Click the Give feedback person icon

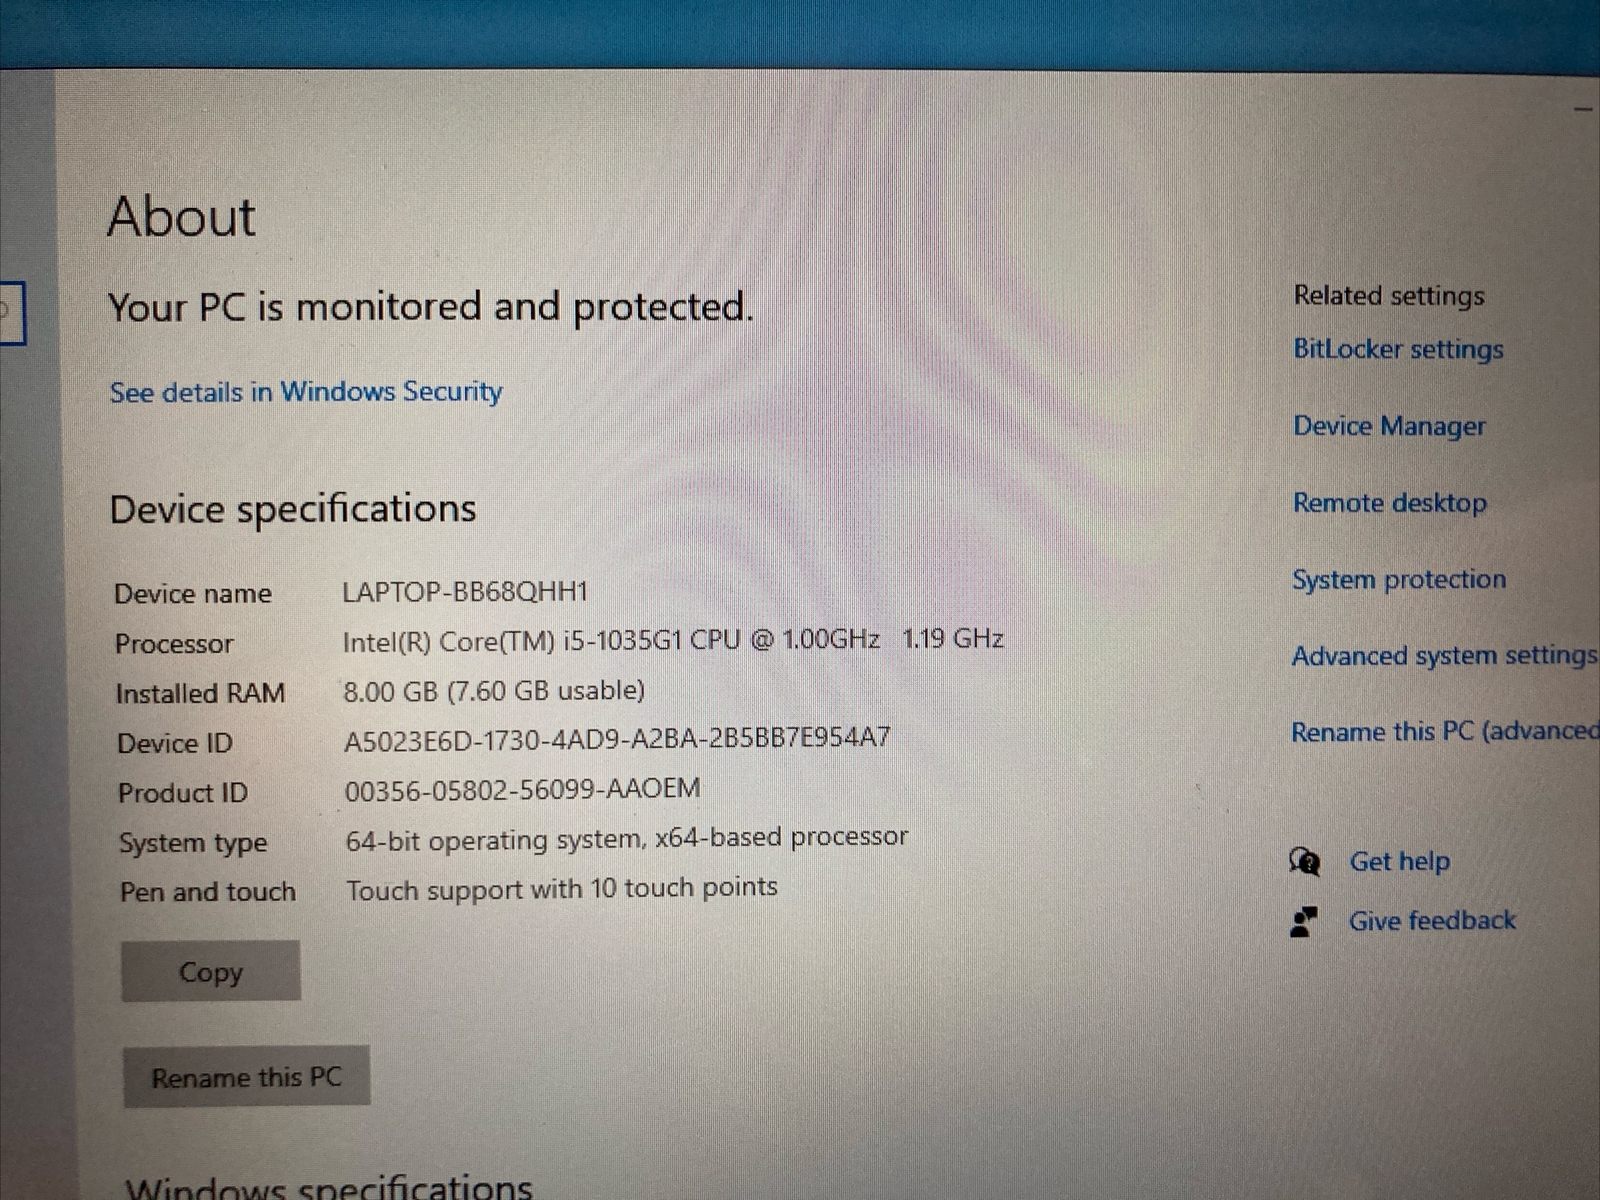(x=1303, y=921)
